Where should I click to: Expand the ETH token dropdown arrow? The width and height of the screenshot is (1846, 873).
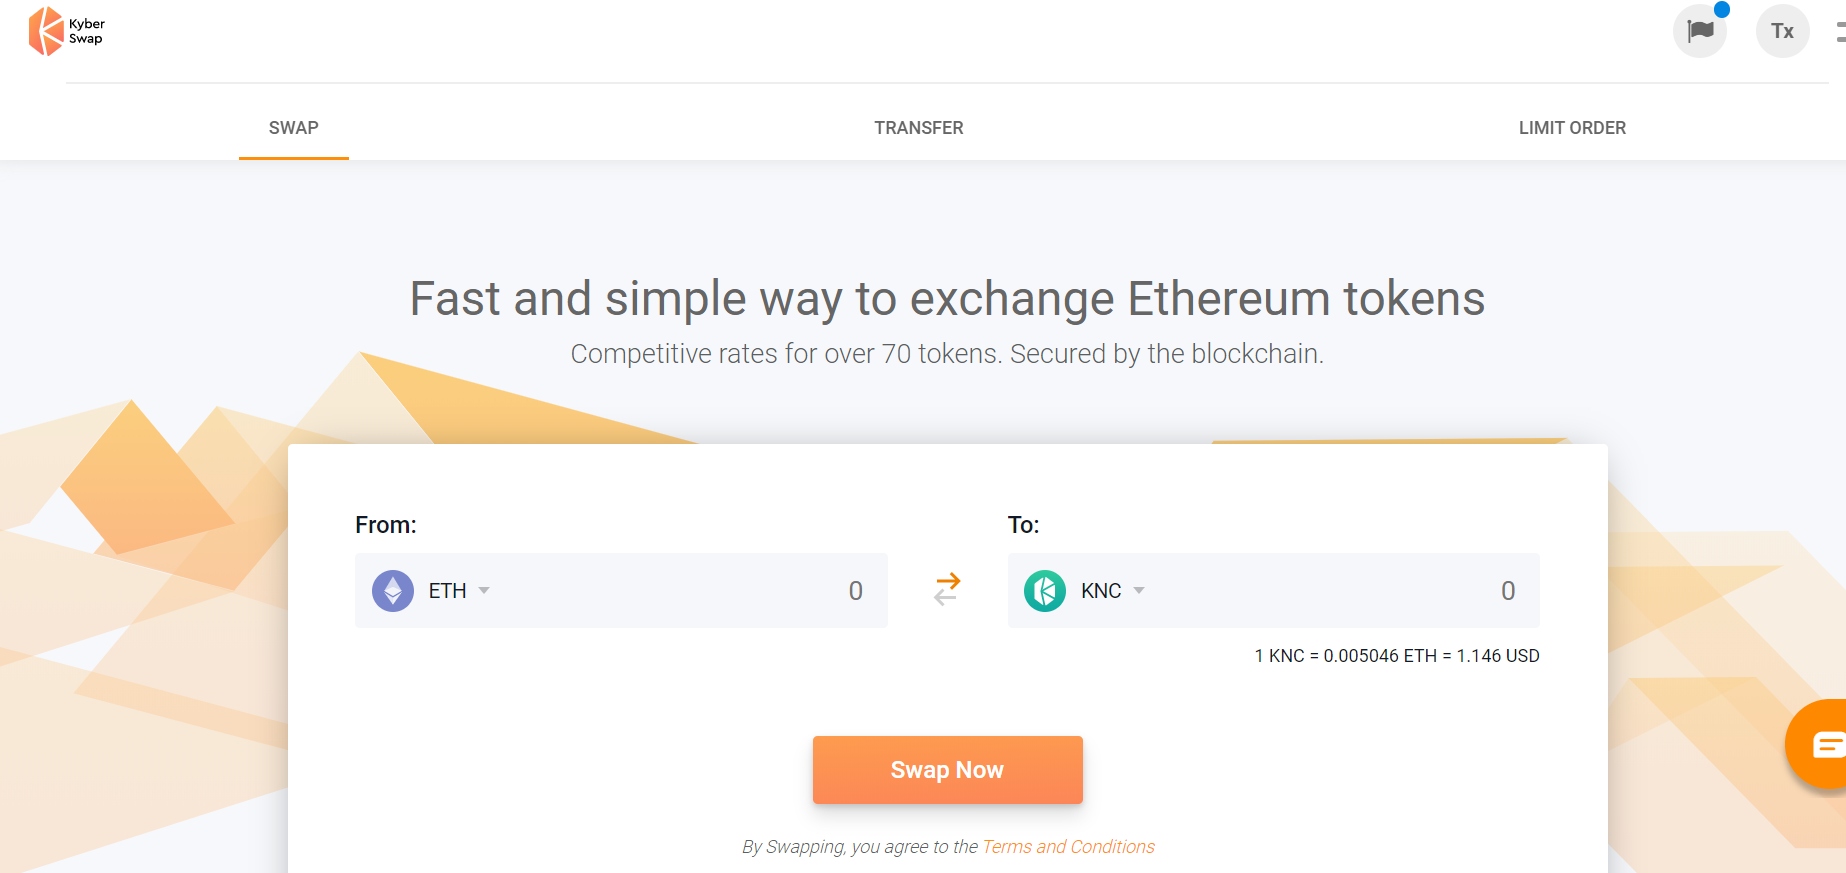tap(484, 591)
